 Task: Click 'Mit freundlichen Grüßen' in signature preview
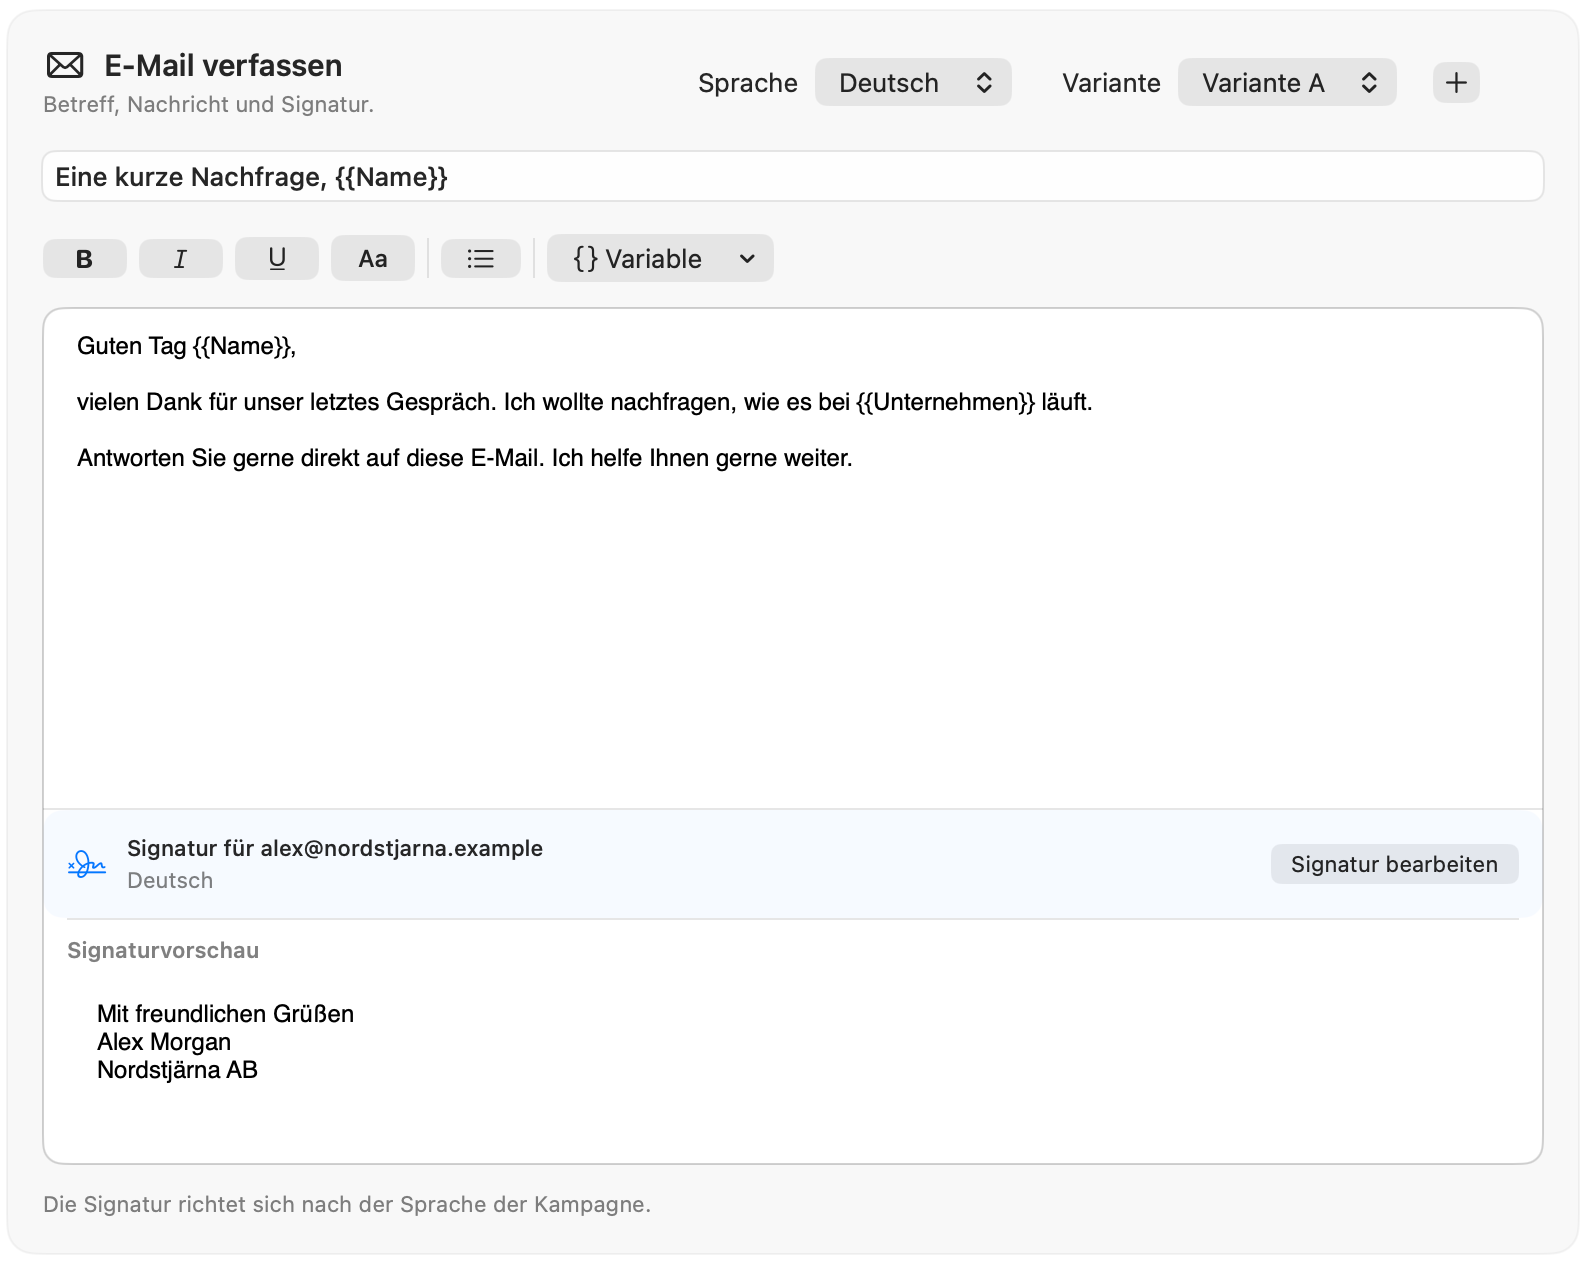(x=226, y=1014)
